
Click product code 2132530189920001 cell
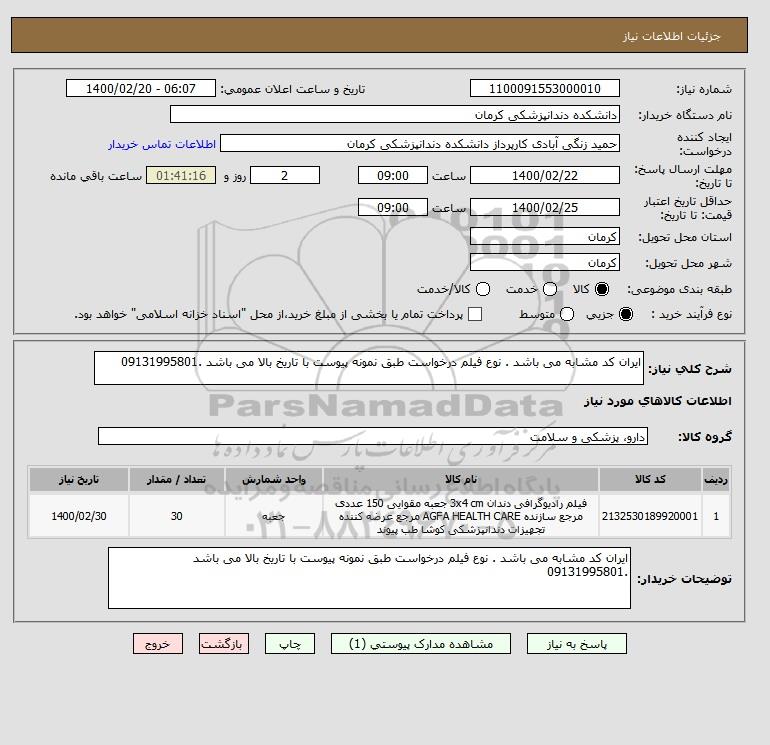[650, 516]
